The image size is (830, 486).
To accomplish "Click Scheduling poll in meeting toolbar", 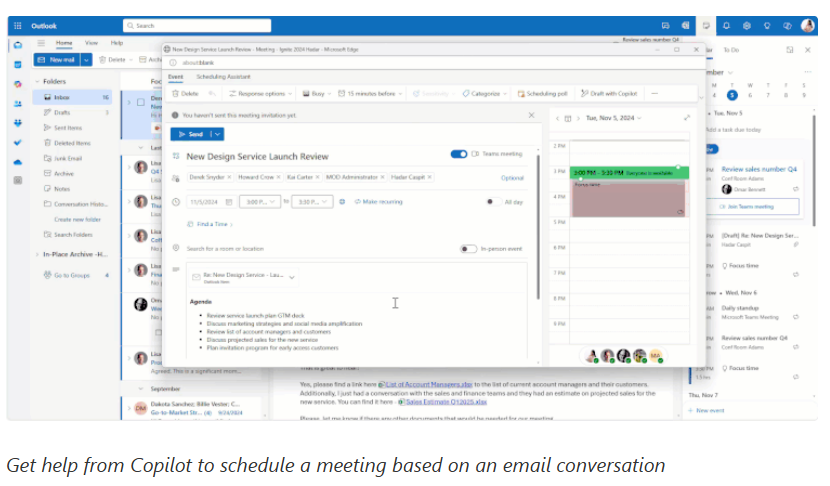I will (x=542, y=94).
